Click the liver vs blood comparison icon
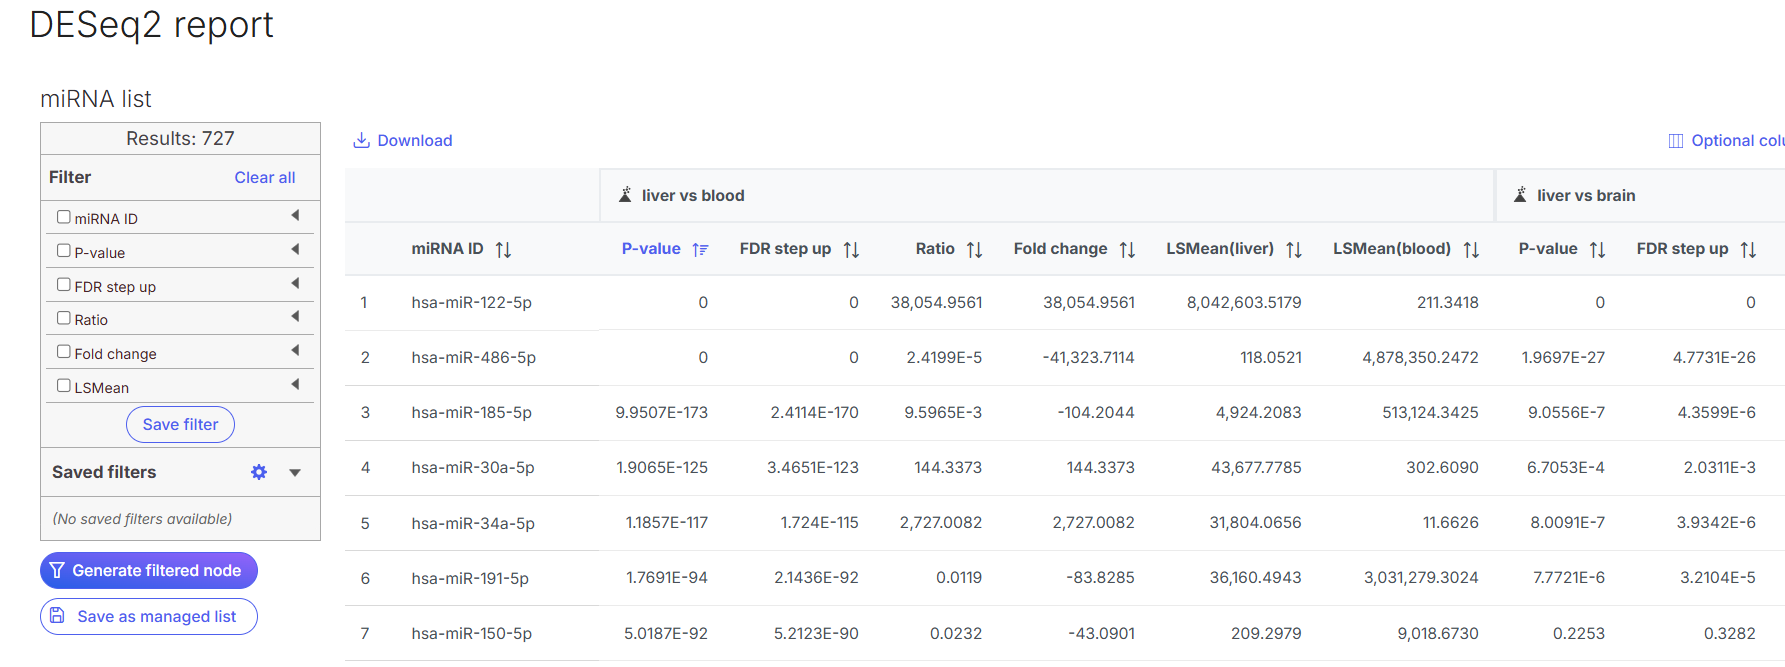This screenshot has height=667, width=1785. tap(625, 195)
